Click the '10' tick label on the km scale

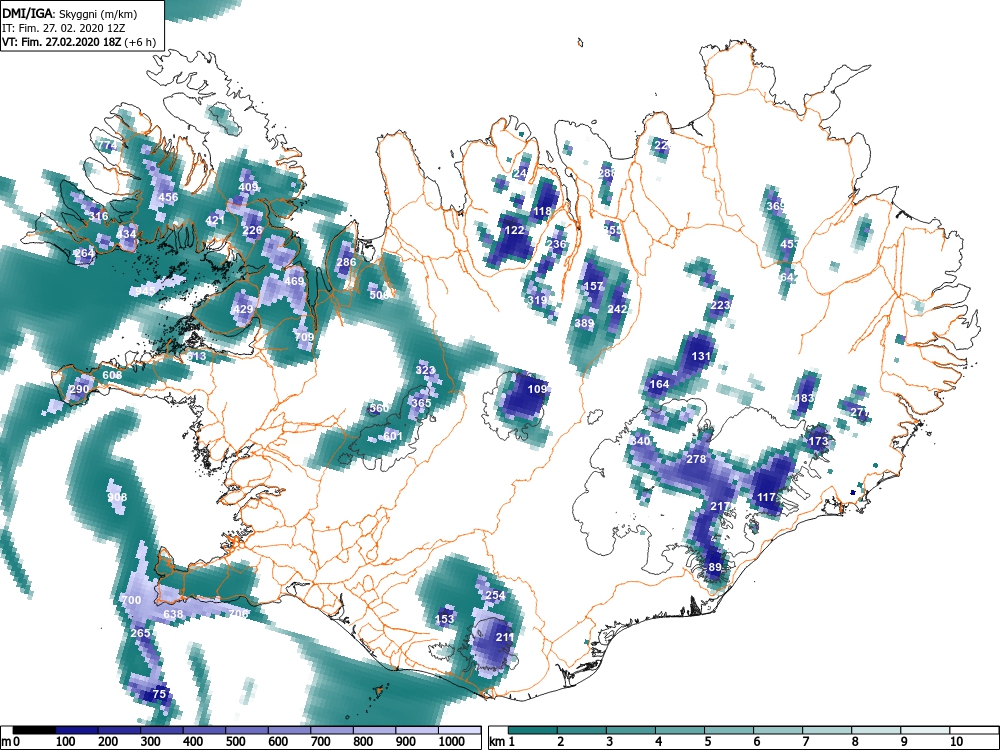coord(955,742)
